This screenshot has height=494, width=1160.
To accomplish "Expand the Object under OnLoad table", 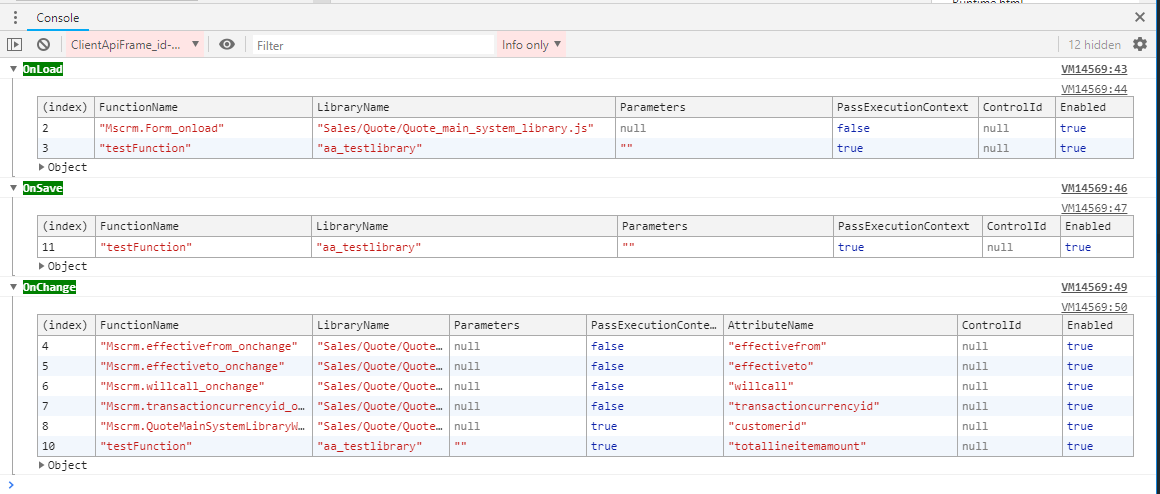I will pyautogui.click(x=63, y=167).
